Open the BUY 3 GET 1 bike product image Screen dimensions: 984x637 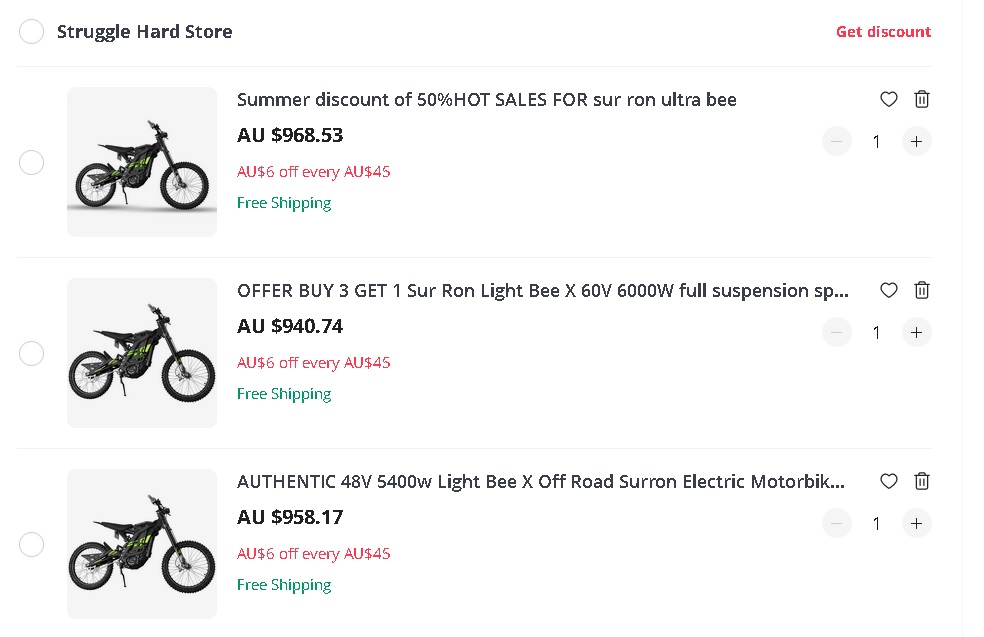[x=141, y=352]
